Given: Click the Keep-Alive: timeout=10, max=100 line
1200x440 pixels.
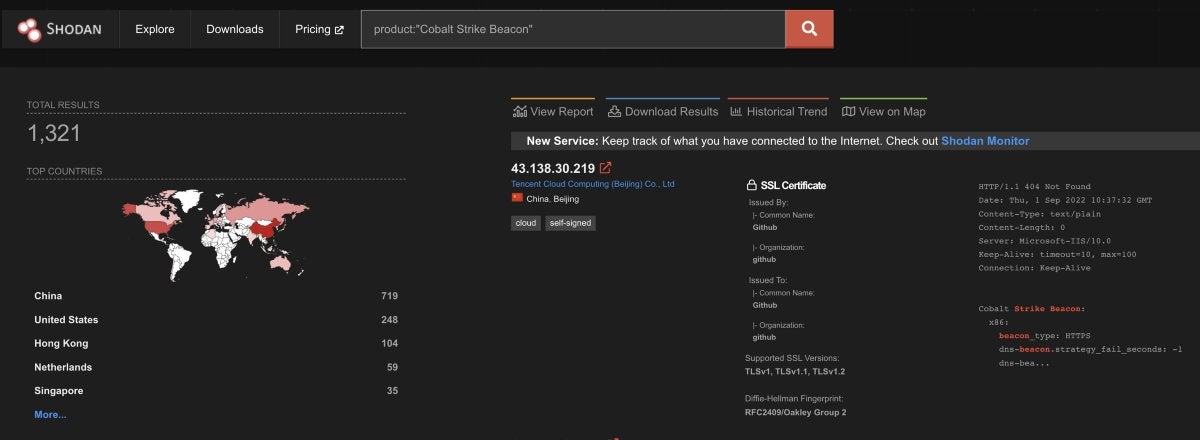Looking at the screenshot, I should (1057, 255).
